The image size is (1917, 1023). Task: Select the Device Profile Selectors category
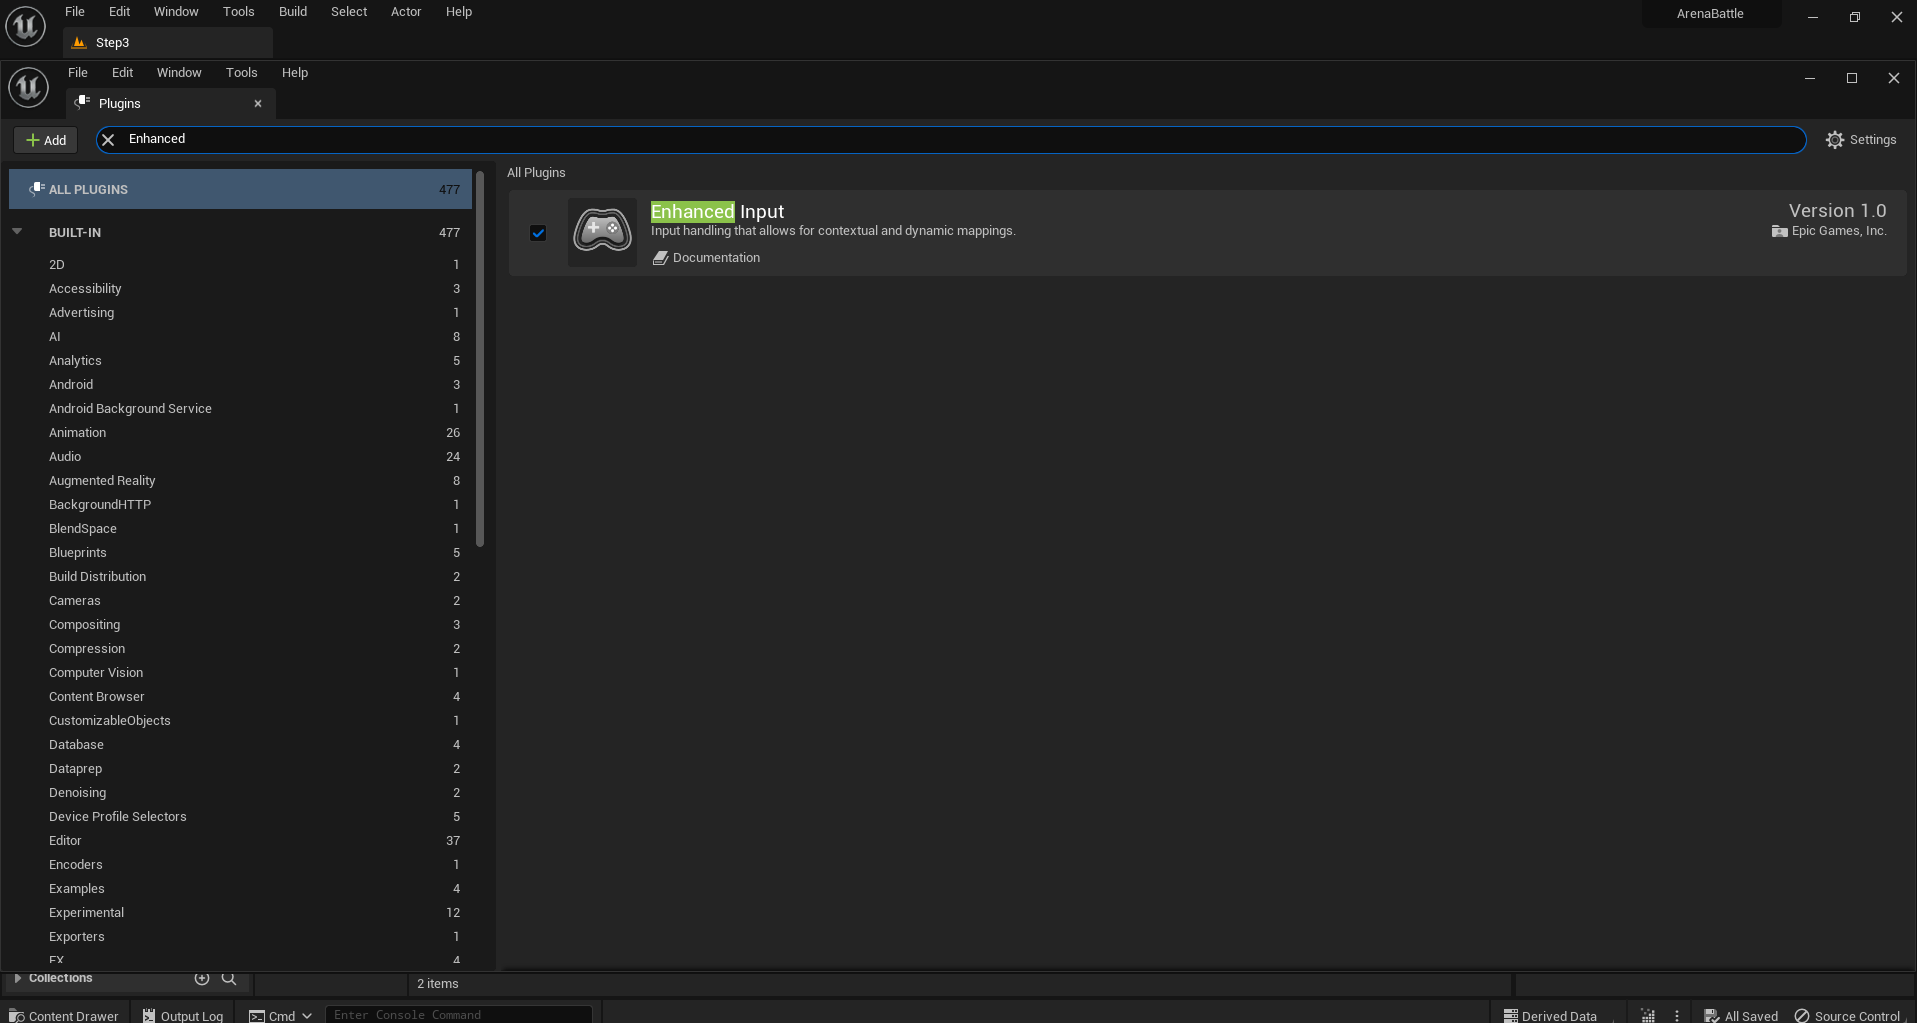[240, 817]
